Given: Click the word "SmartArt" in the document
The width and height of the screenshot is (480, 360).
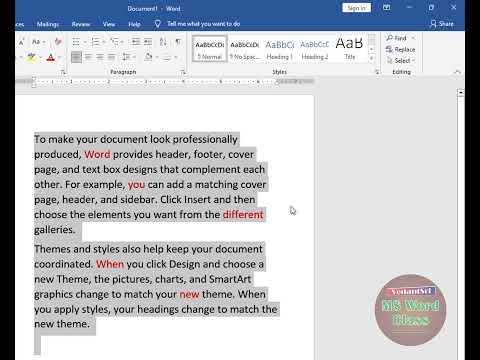Looking at the screenshot, I should tap(230, 279).
